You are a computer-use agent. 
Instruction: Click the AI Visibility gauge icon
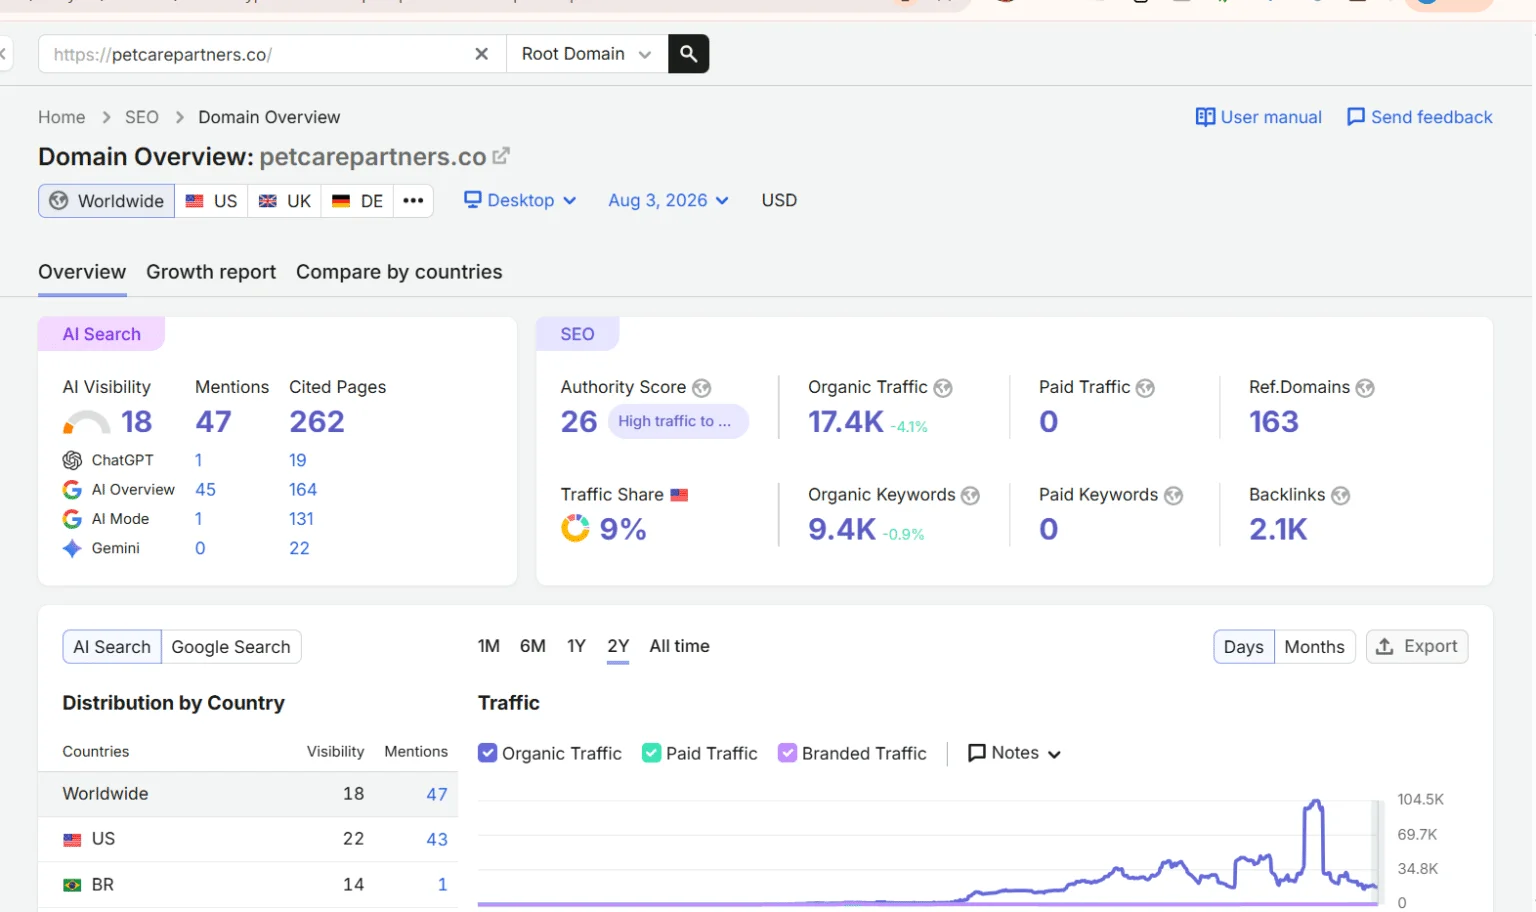[86, 422]
